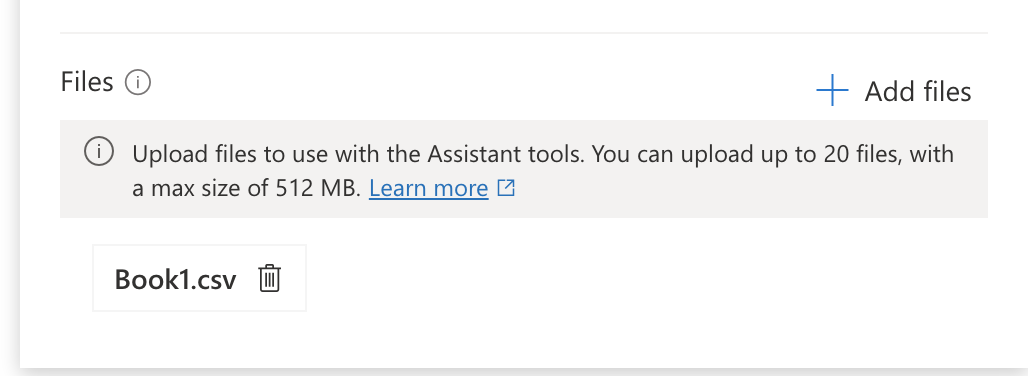The height and width of the screenshot is (376, 1028).
Task: Open the Learn more link
Action: click(x=429, y=189)
